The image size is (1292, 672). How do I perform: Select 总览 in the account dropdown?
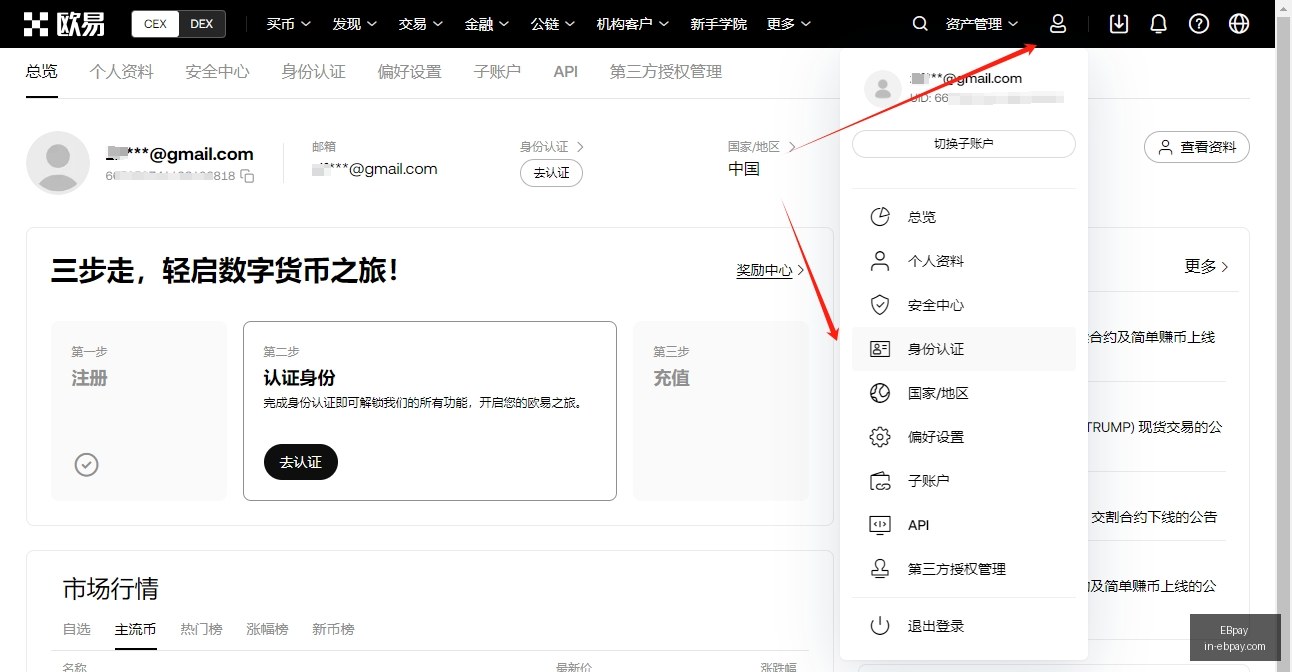(x=964, y=217)
